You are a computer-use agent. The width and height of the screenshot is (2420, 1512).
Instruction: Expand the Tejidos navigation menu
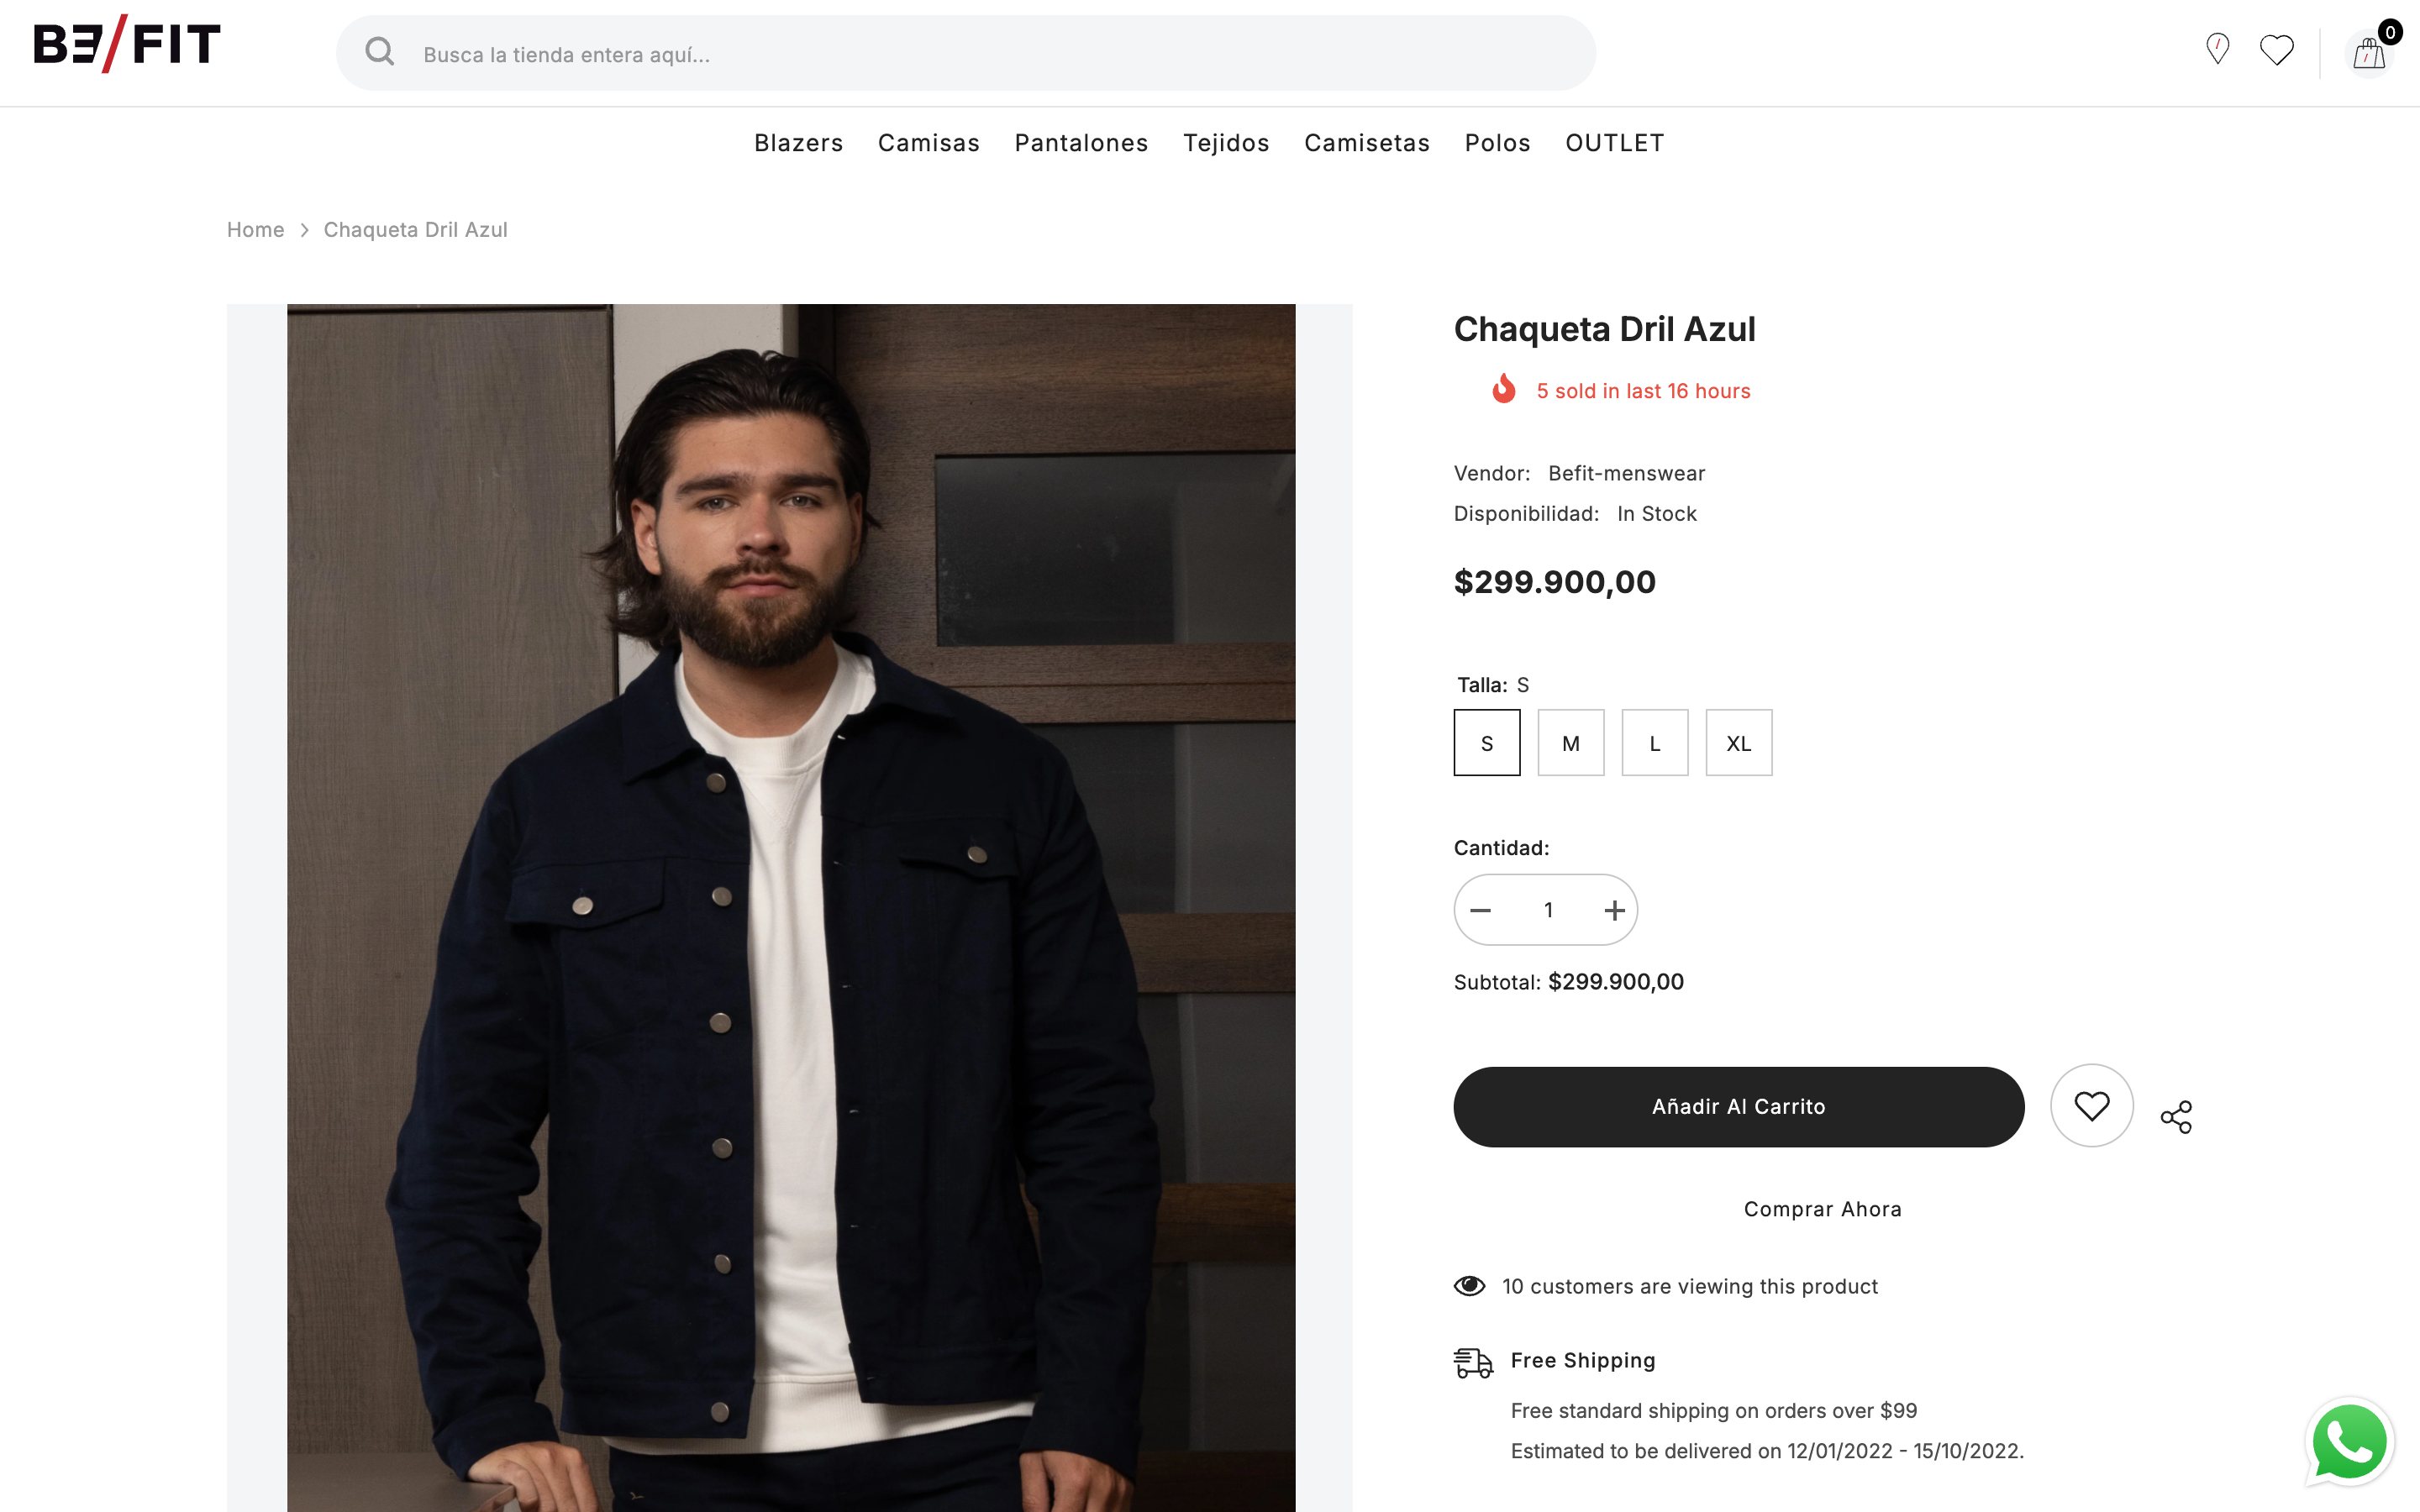pos(1226,143)
